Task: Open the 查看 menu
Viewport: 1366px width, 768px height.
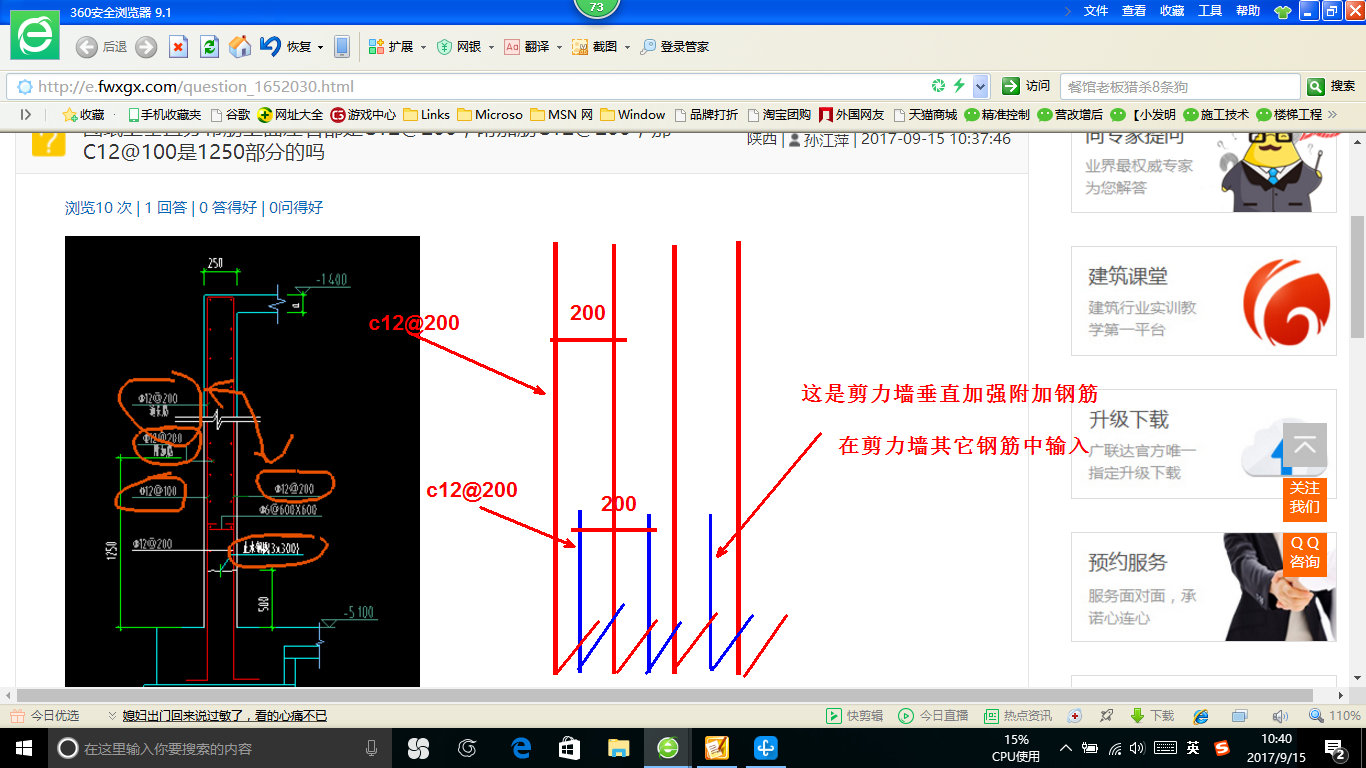Action: [x=1134, y=11]
